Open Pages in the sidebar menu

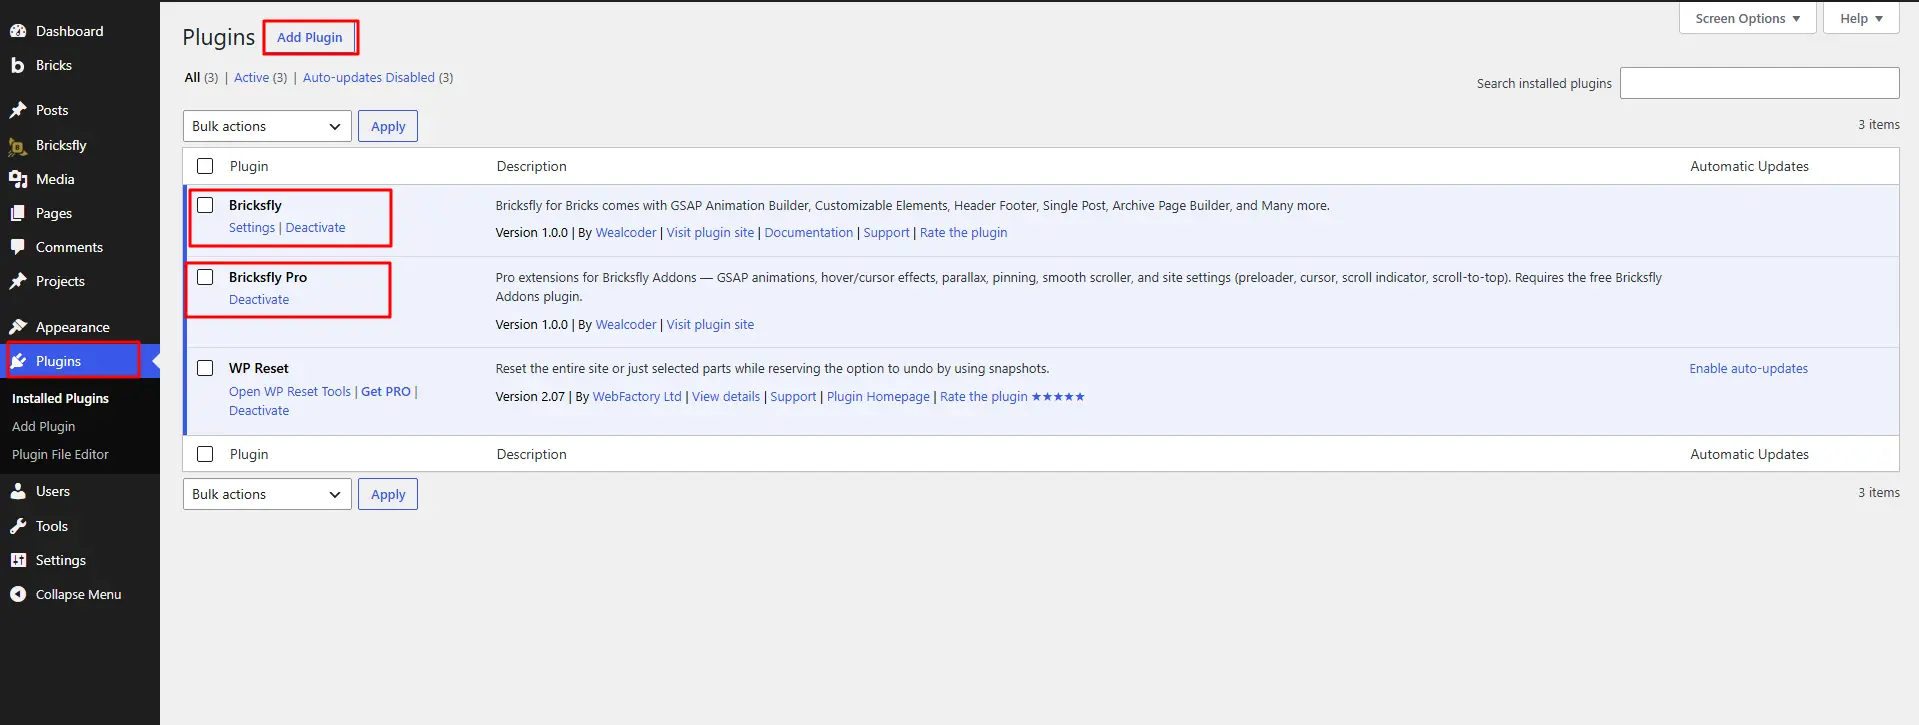point(54,213)
